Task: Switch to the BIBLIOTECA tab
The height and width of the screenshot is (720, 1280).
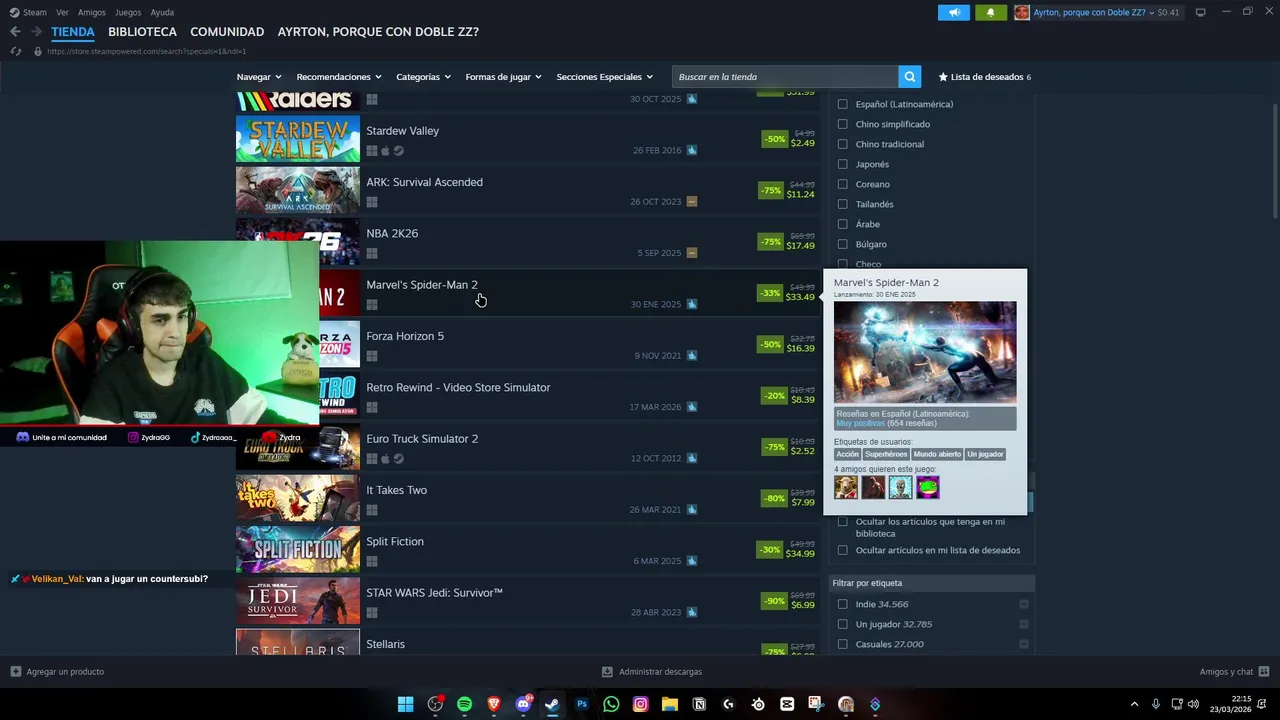Action: (142, 32)
